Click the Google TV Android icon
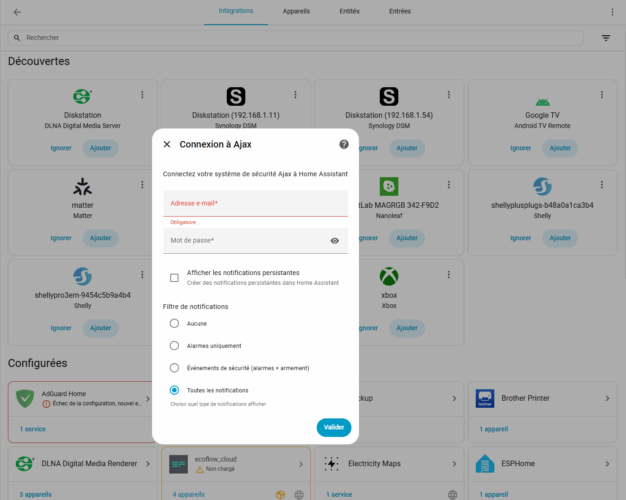This screenshot has width=626, height=500. (543, 102)
